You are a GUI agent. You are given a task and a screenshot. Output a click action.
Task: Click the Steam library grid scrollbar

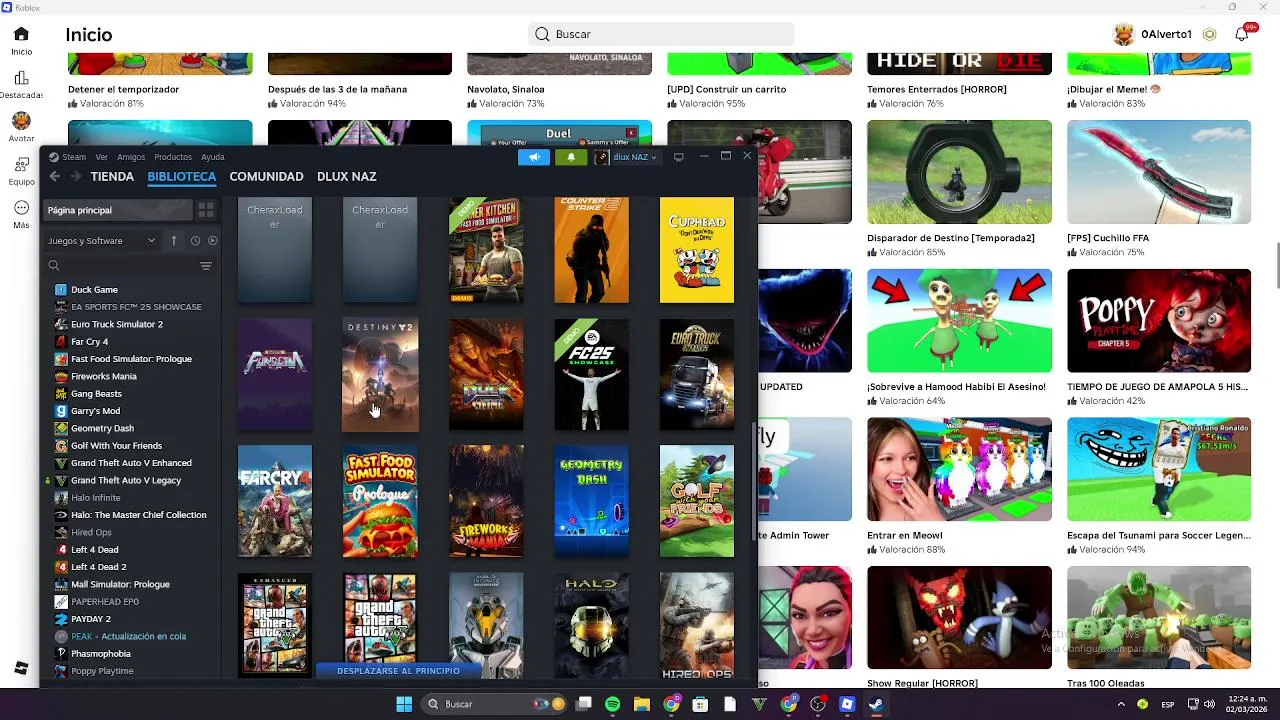click(754, 480)
